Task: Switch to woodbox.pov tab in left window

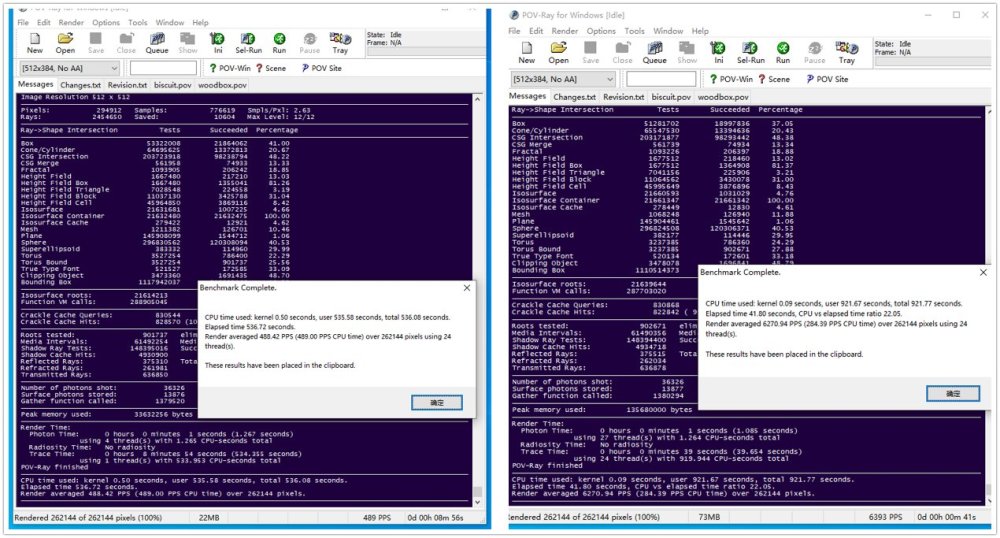Action: coord(223,85)
